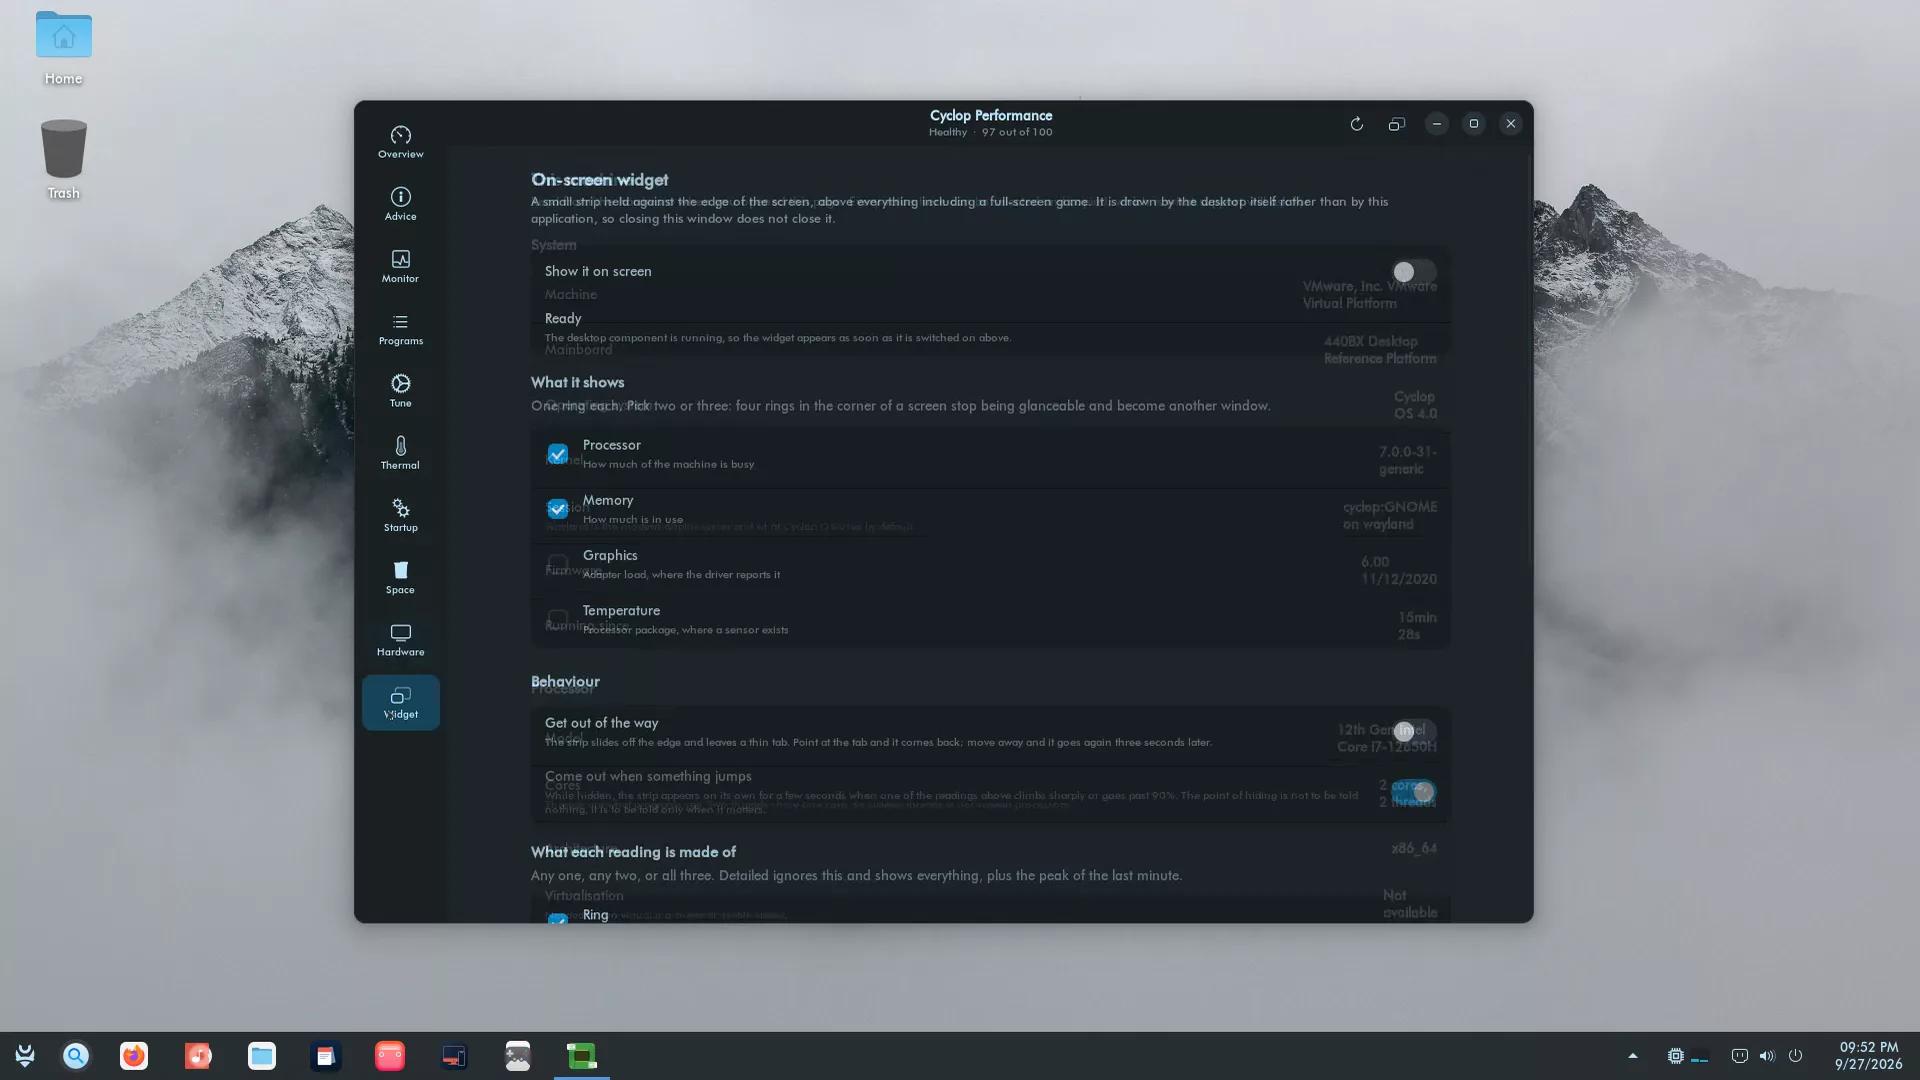The image size is (1920, 1080).
Task: Click the 'Healthy · 97 out of 100' status
Action: tap(990, 132)
